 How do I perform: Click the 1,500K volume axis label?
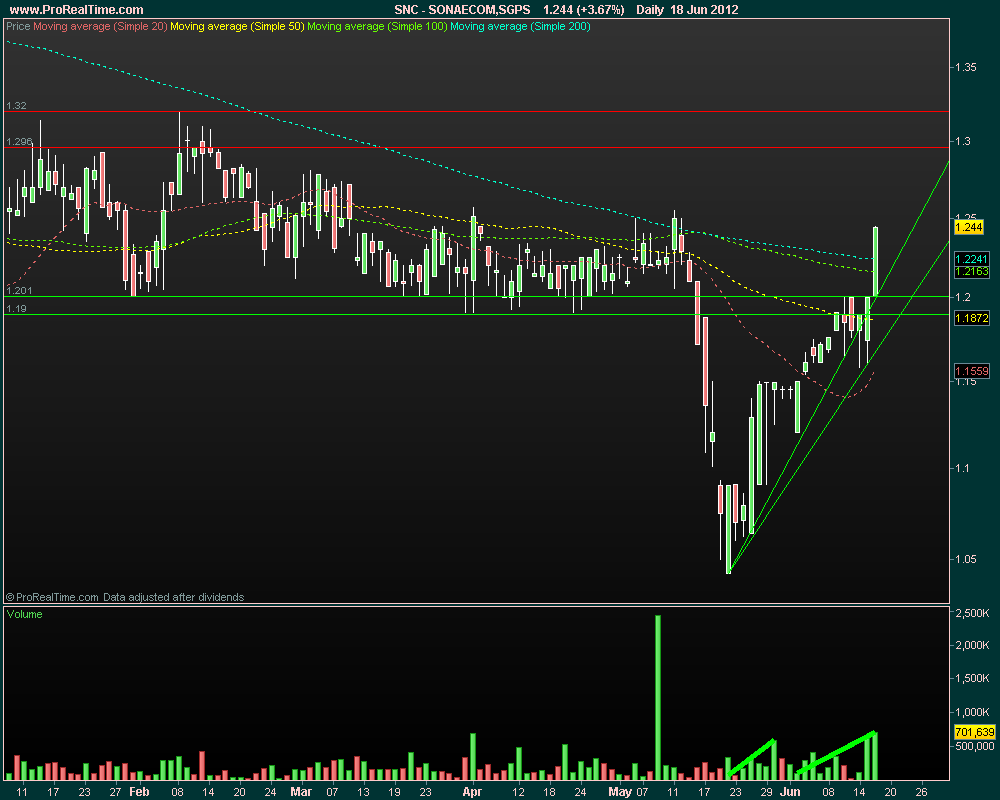pos(973,678)
